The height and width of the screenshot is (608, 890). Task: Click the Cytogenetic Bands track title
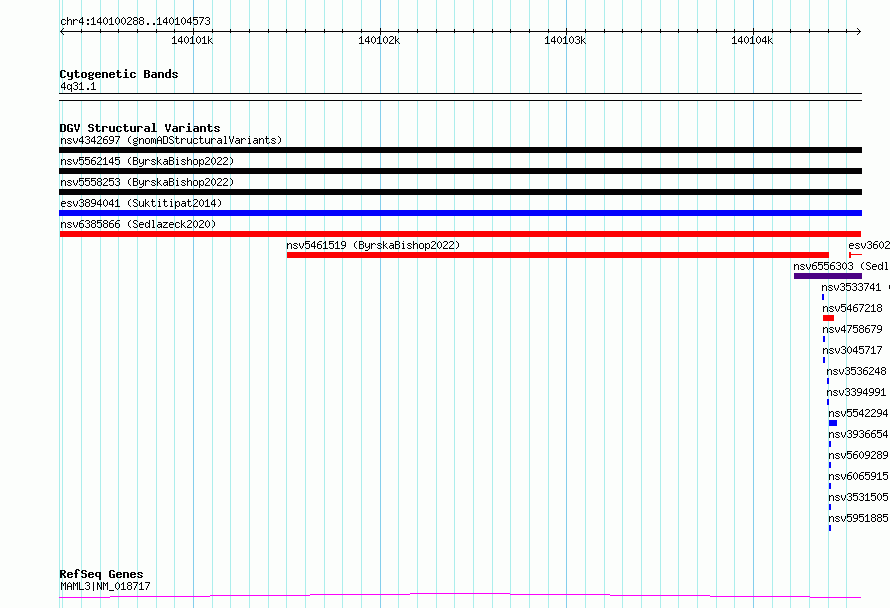[x=119, y=74]
